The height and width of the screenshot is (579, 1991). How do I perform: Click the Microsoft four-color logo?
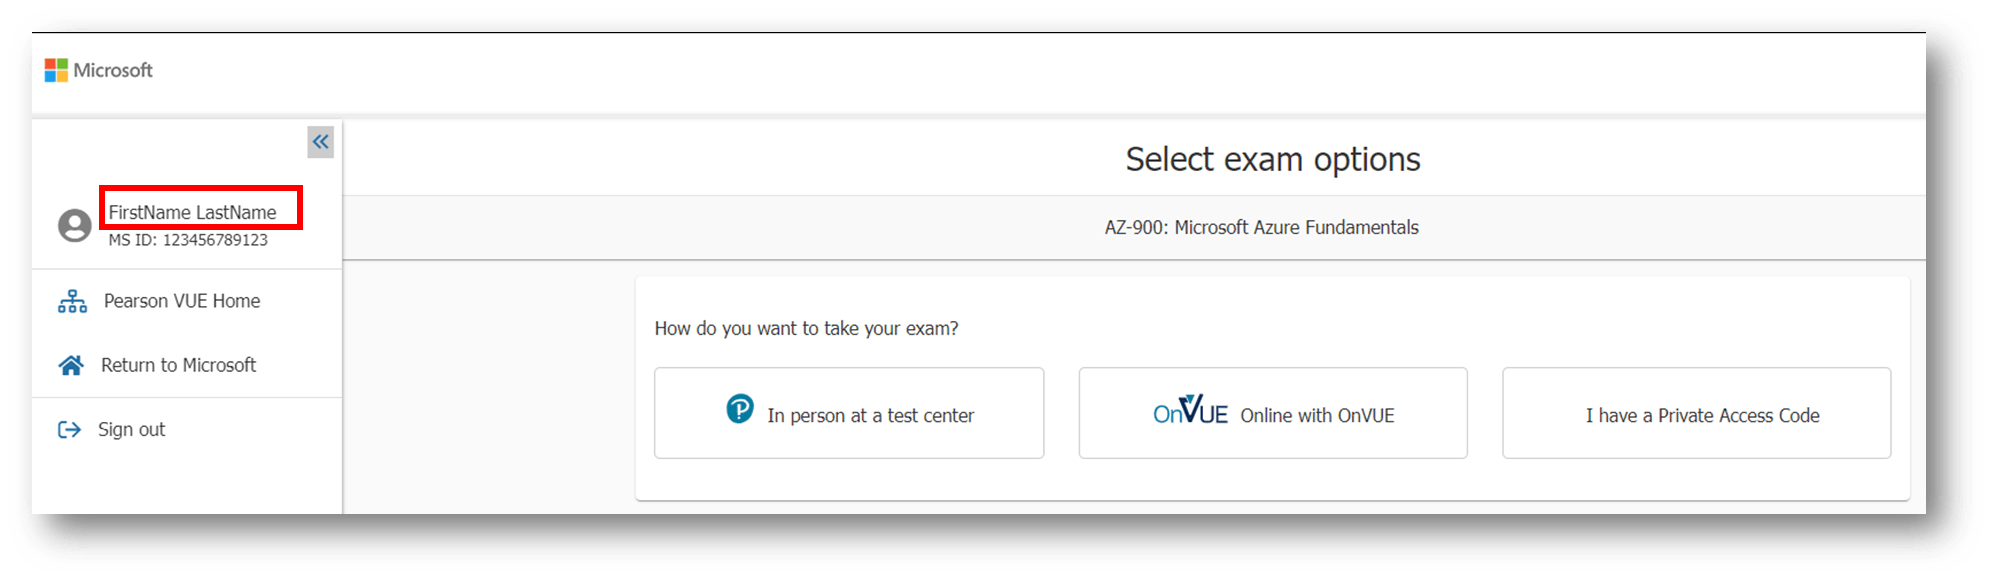[x=56, y=70]
